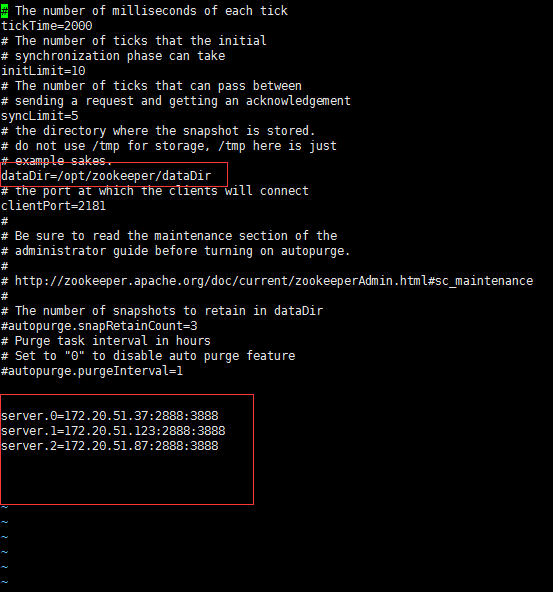This screenshot has width=553, height=592.
Task: Click the zookeeperAdmin.html#sc_maintenance URL
Action: [x=274, y=281]
